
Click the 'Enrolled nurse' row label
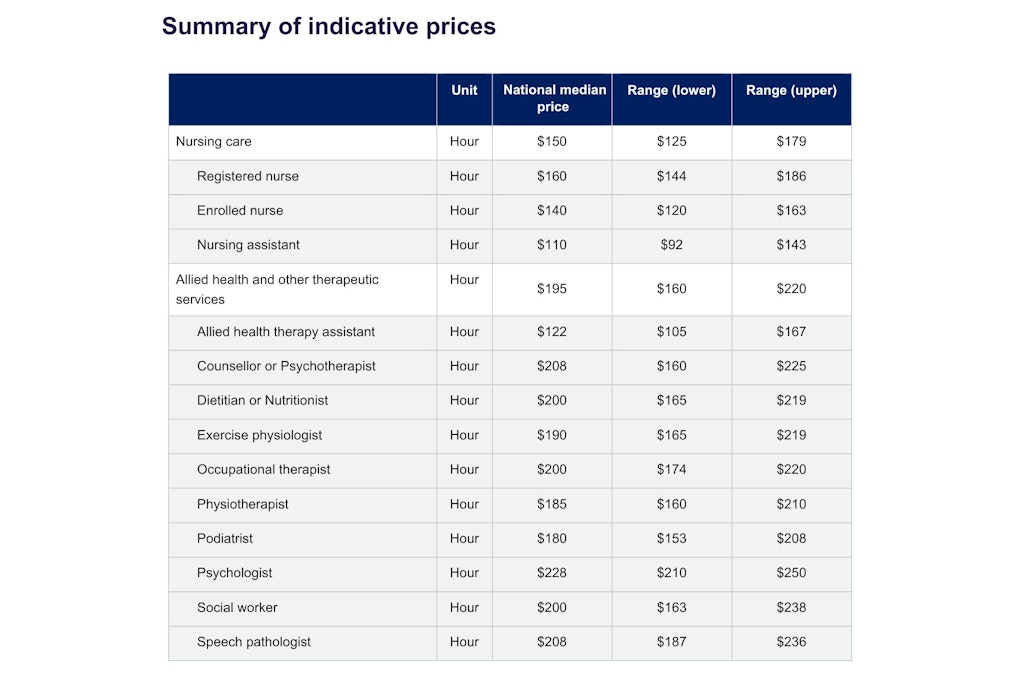240,211
